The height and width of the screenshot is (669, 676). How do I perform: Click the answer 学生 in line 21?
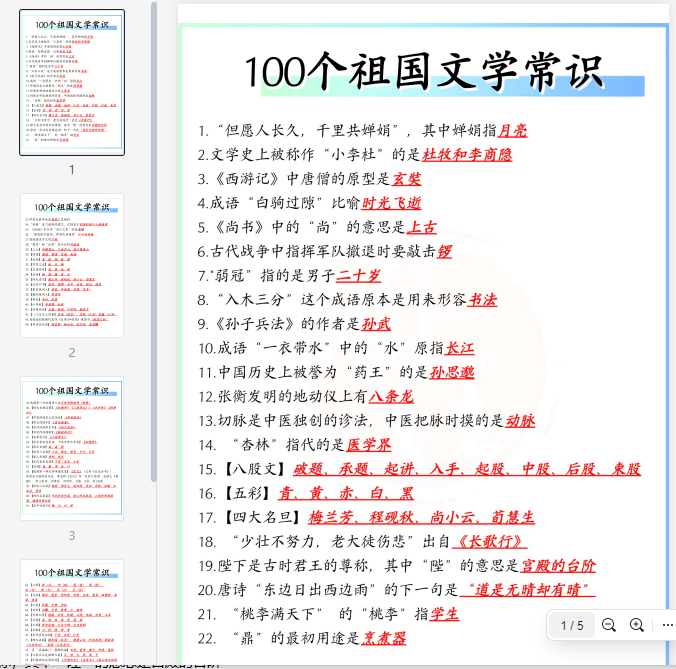(x=444, y=614)
